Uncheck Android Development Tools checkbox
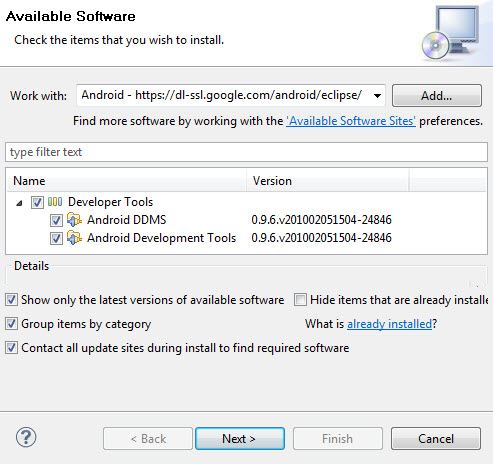This screenshot has height=464, width=493. [x=56, y=238]
